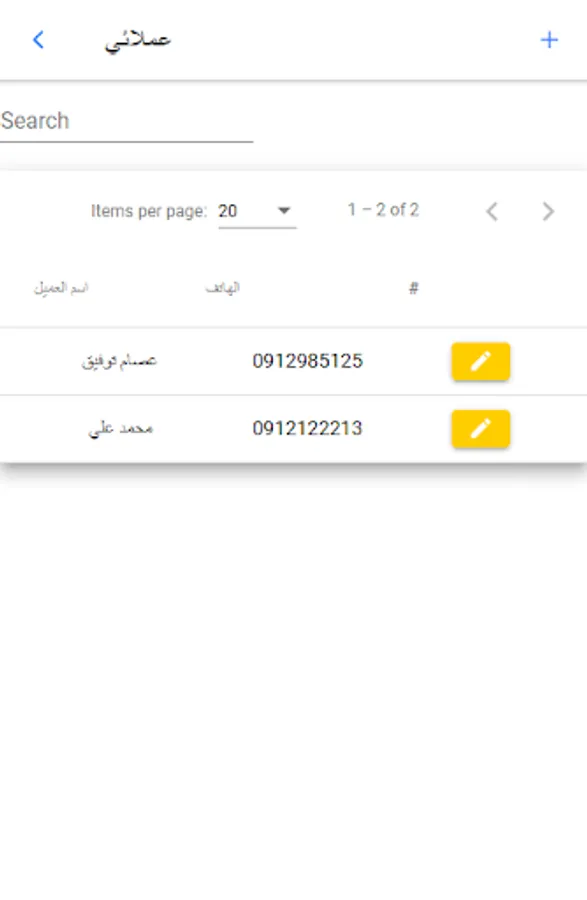Edit customer with phone 0912122213

pyautogui.click(x=481, y=429)
